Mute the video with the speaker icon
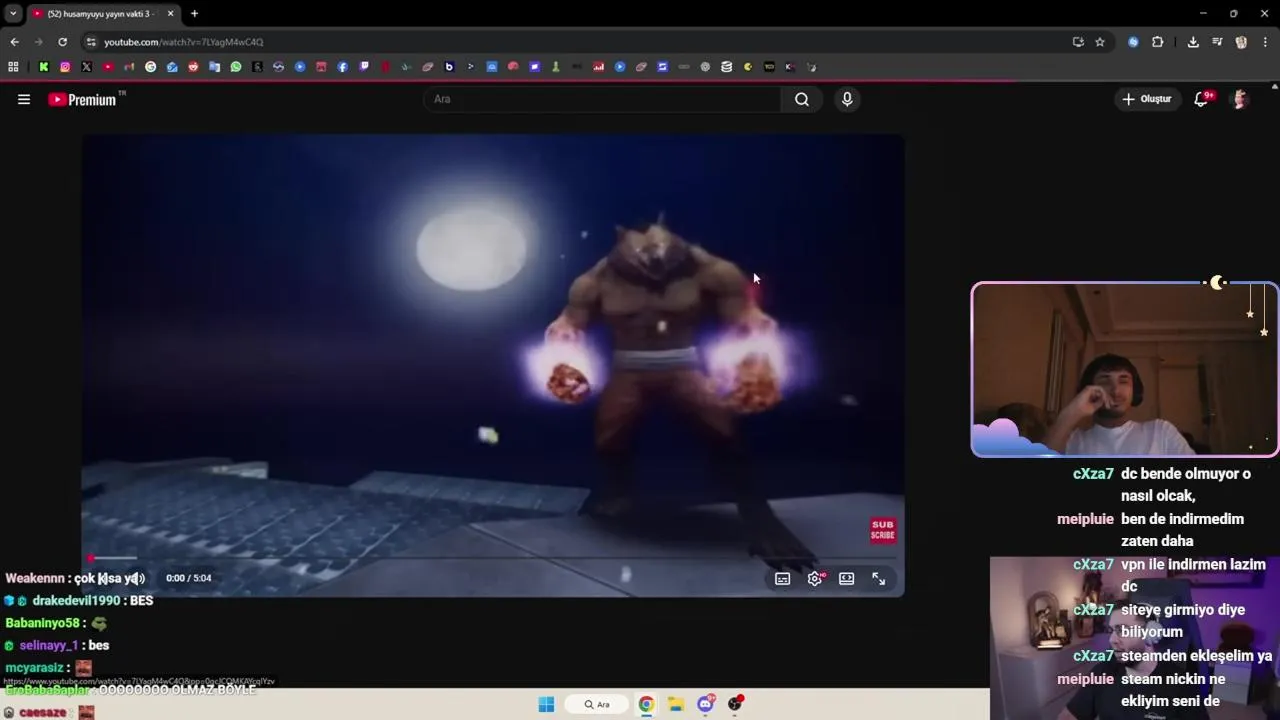Image resolution: width=1280 pixels, height=720 pixels. tap(137, 578)
